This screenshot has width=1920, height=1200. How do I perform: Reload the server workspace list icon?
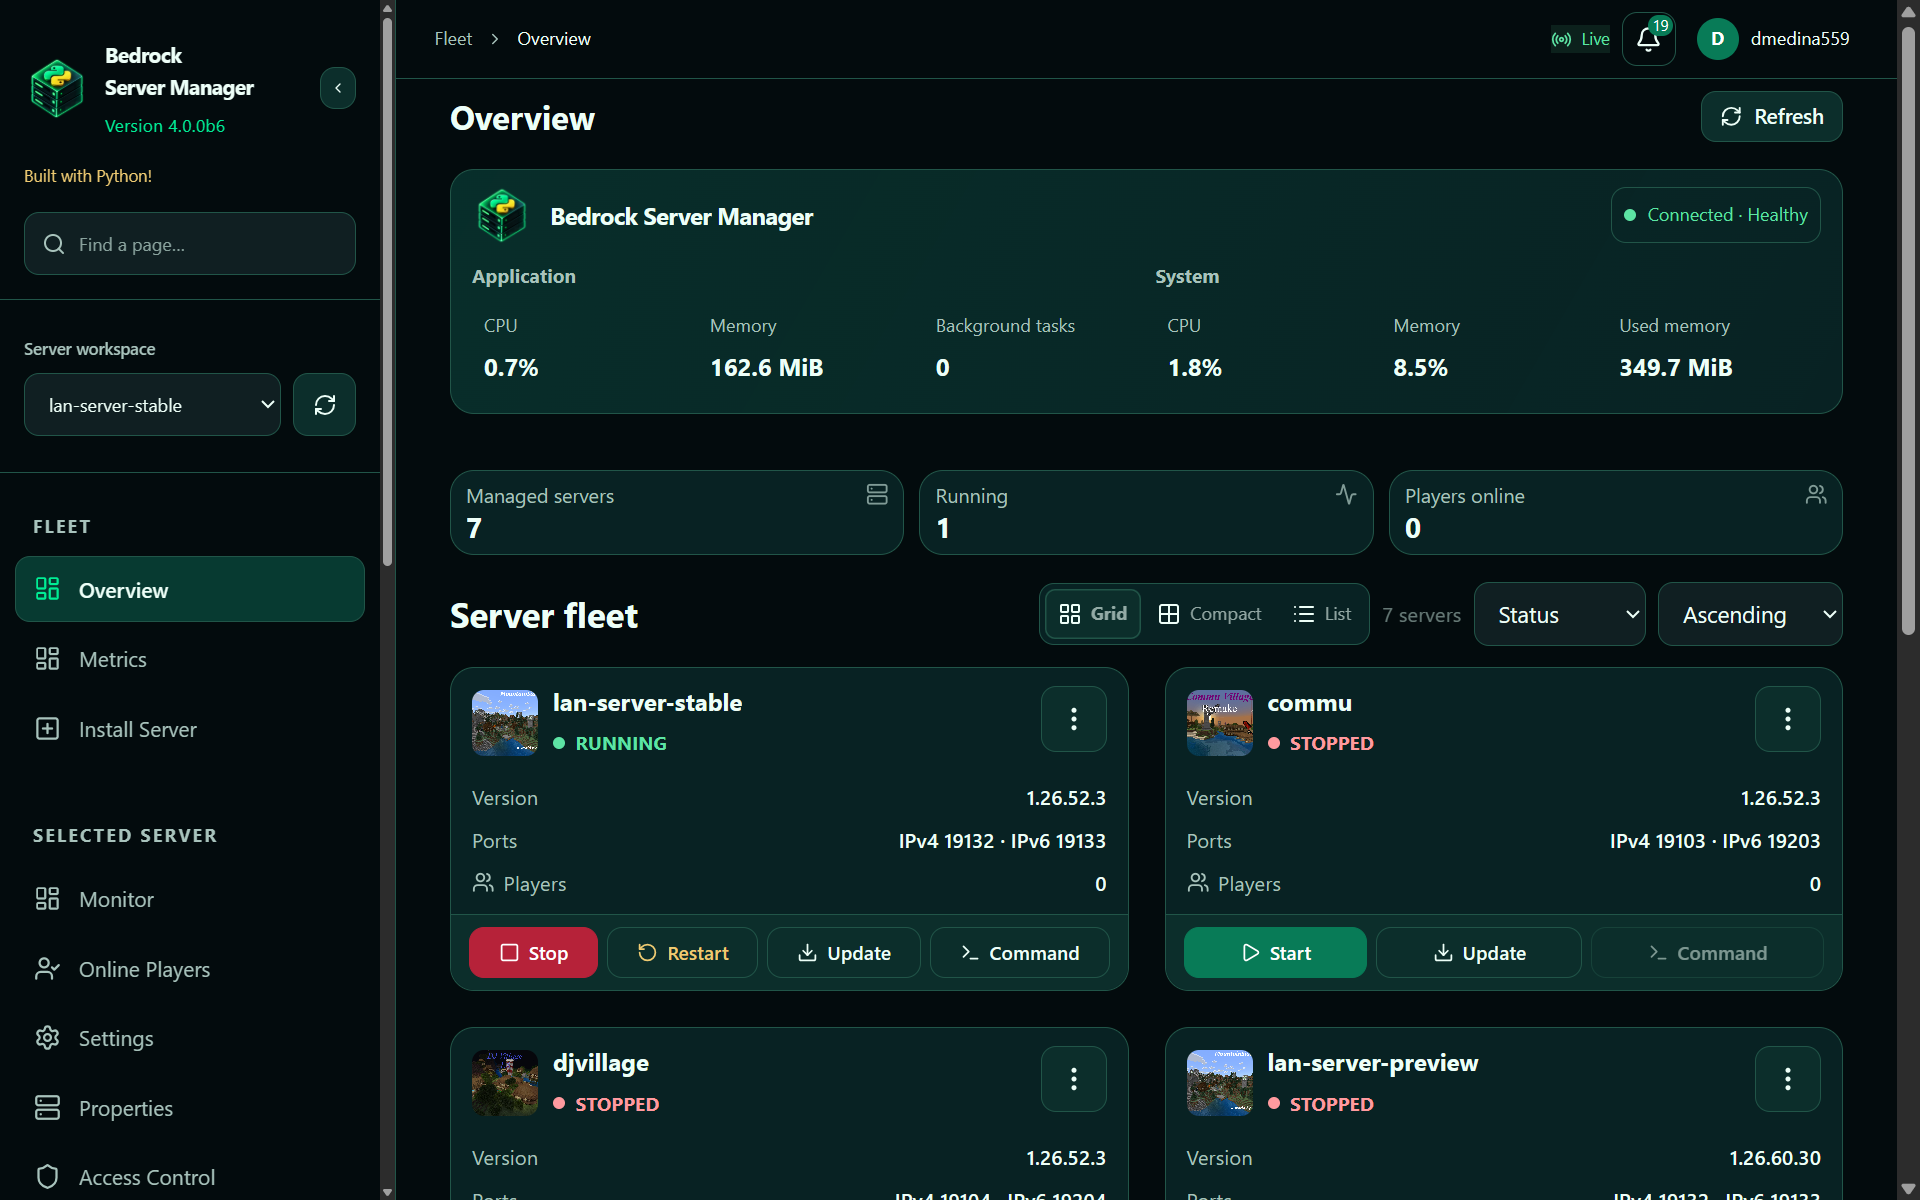[324, 405]
